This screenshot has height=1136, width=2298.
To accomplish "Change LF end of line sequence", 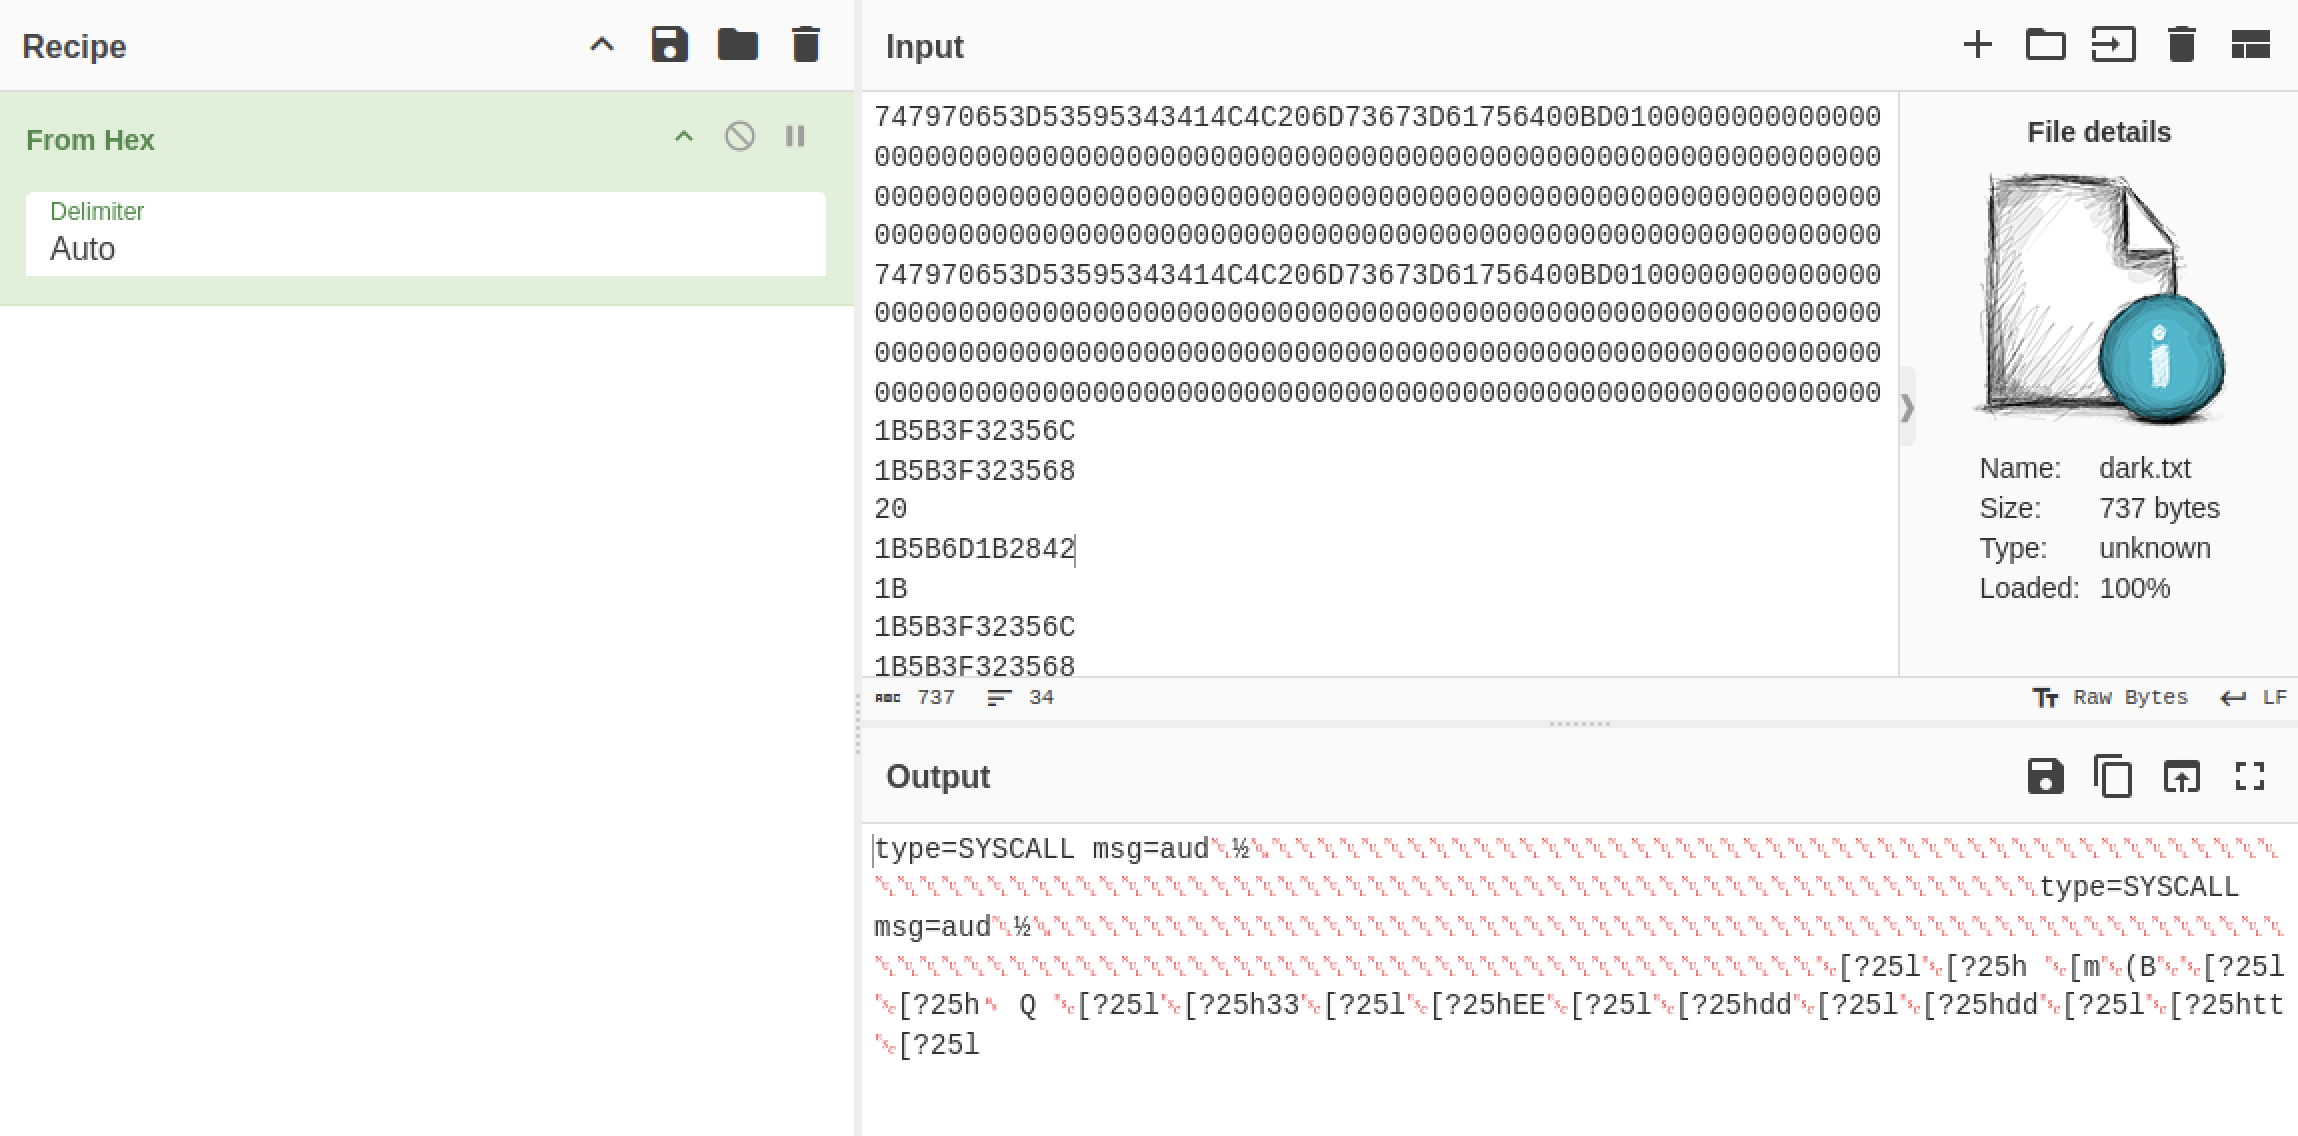I will 2254,698.
